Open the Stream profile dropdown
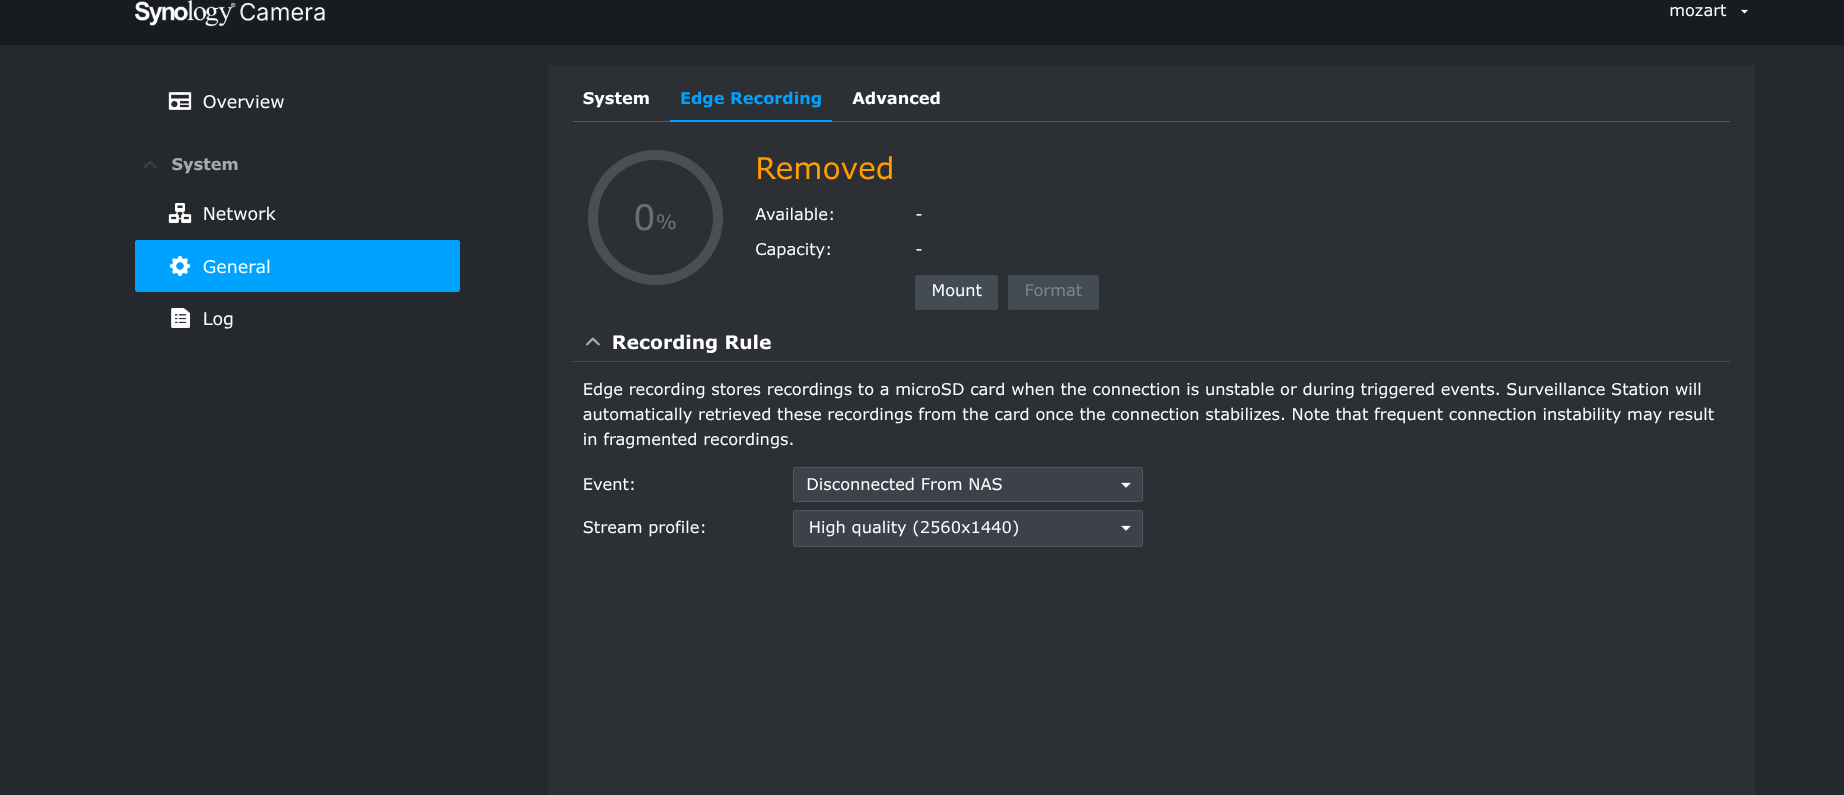 click(967, 528)
